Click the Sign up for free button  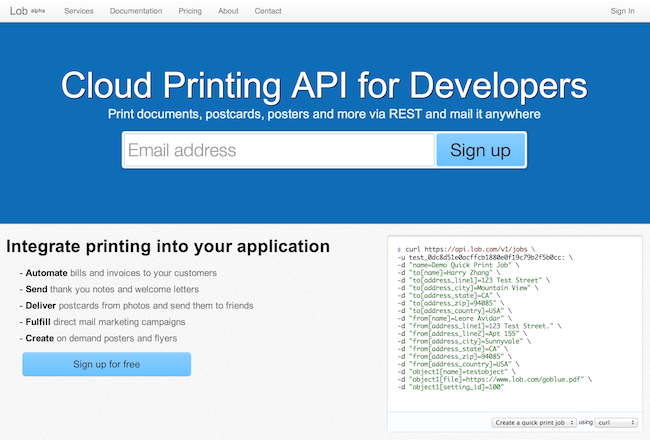106,364
